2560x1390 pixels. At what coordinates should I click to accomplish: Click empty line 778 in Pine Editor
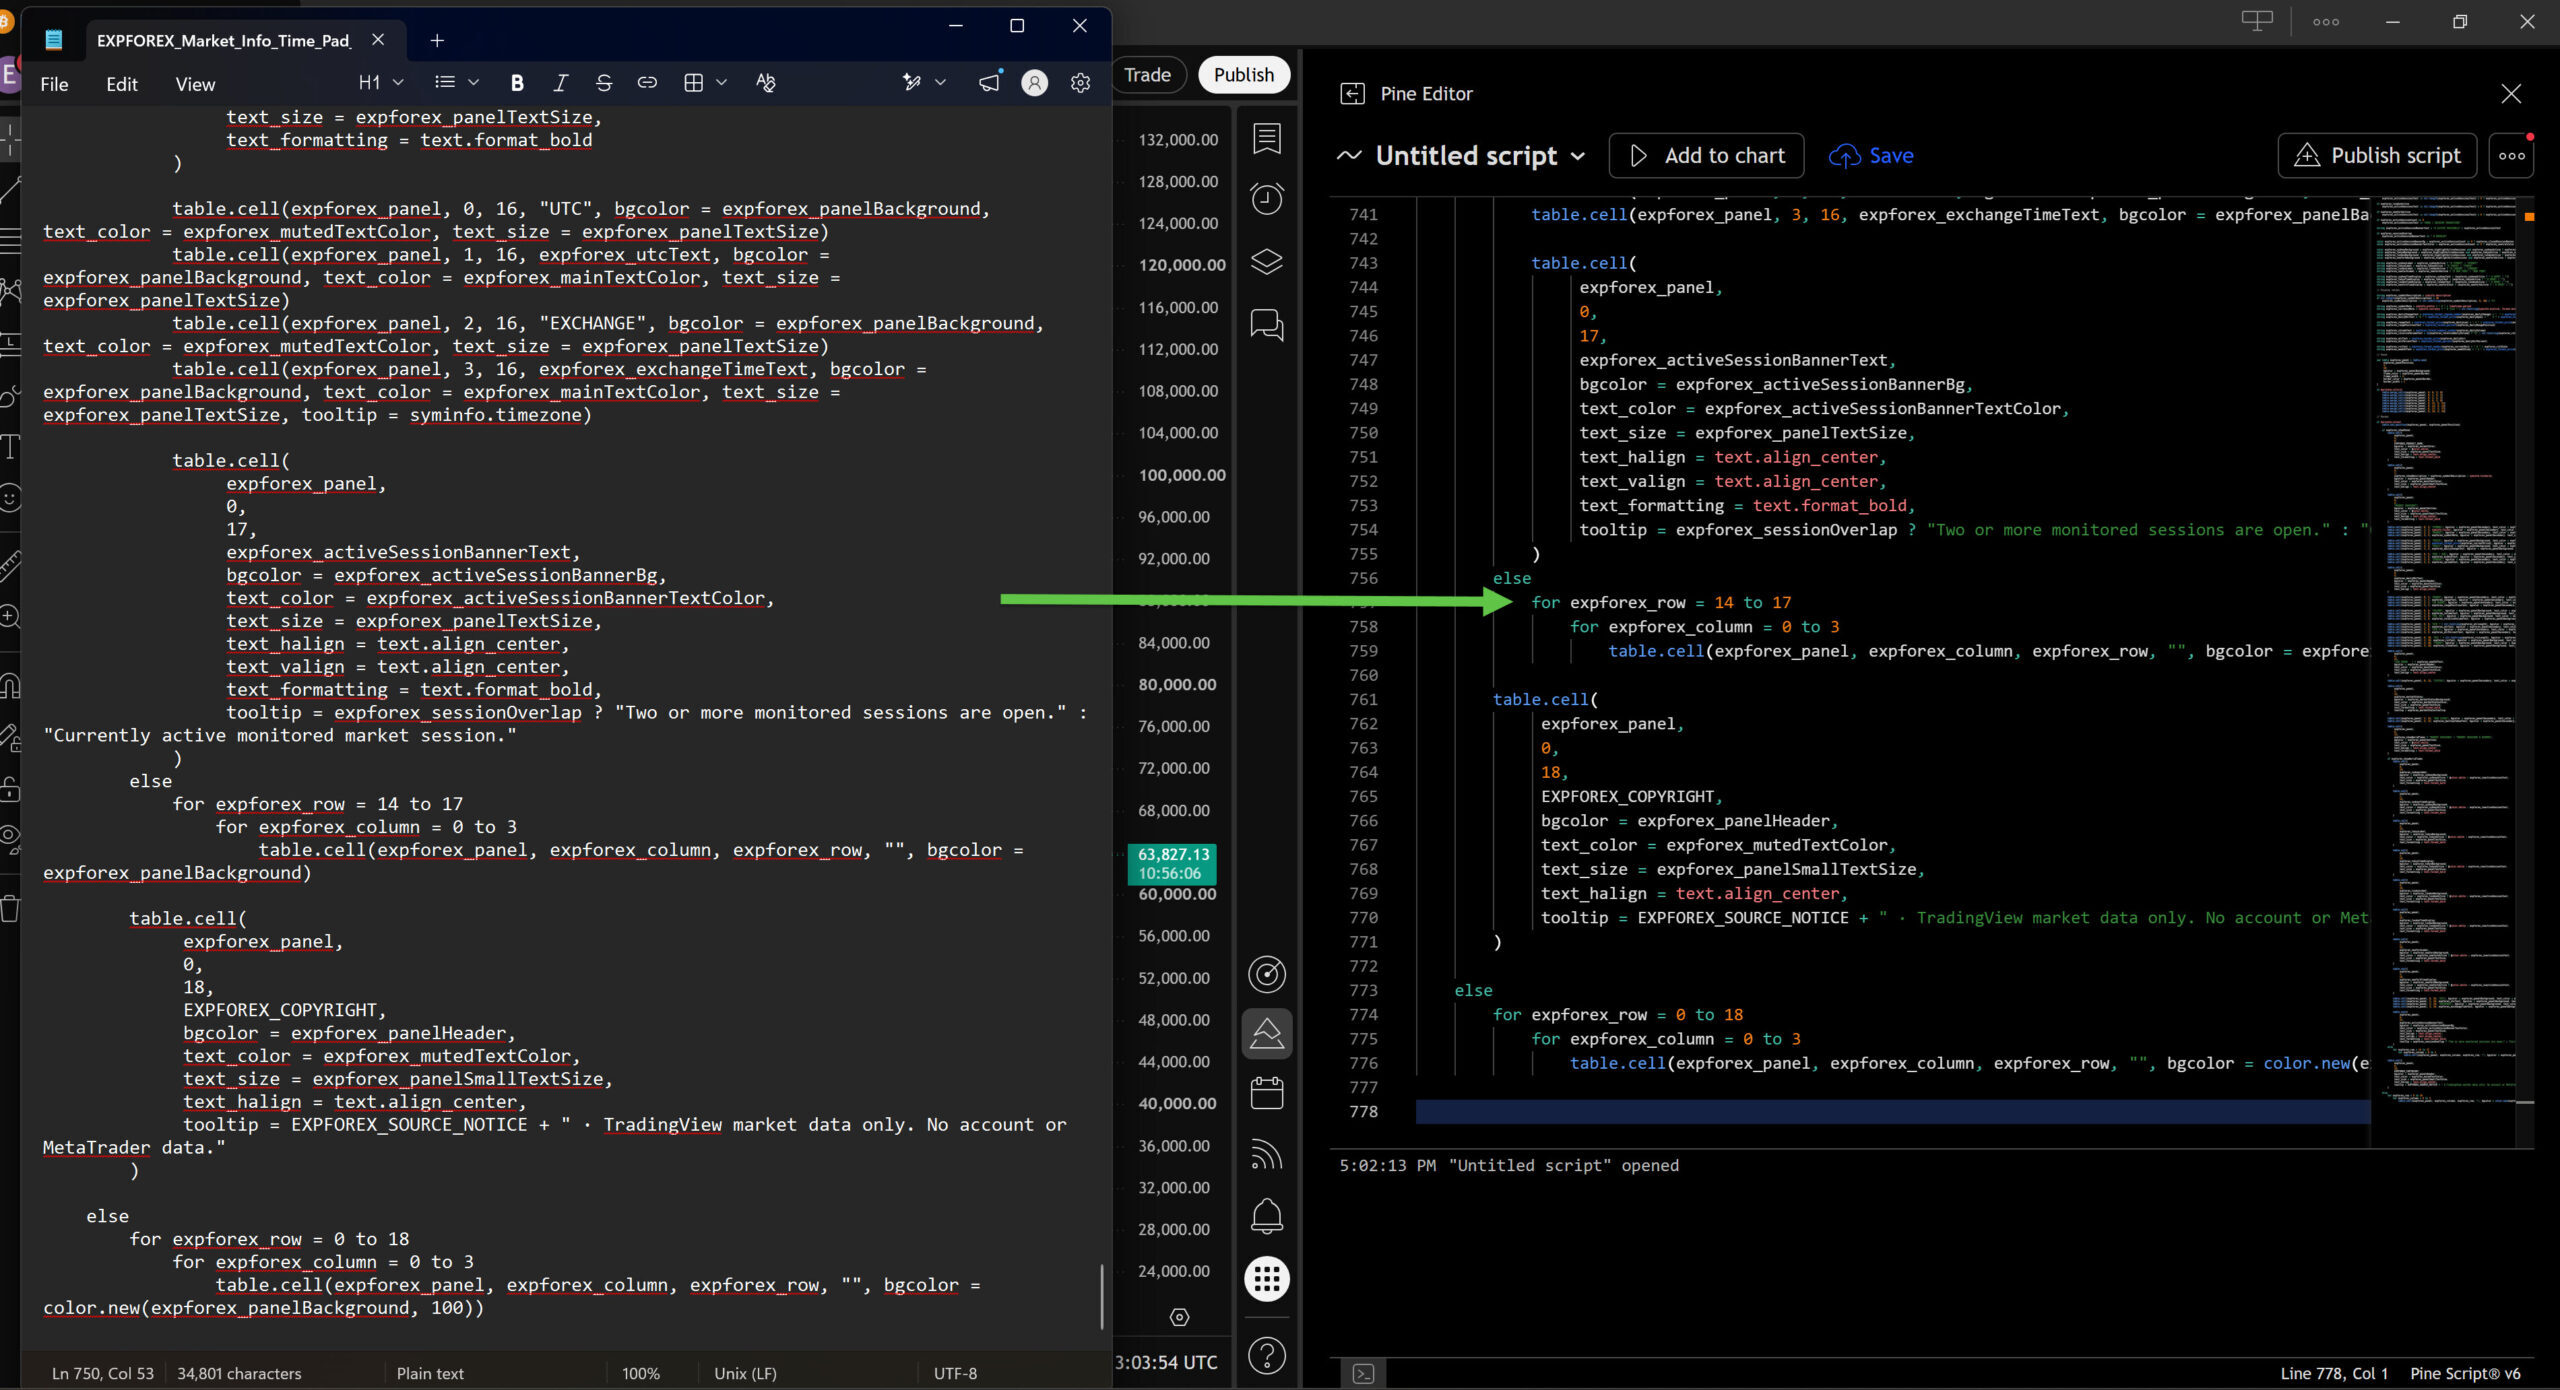pos(1892,1112)
